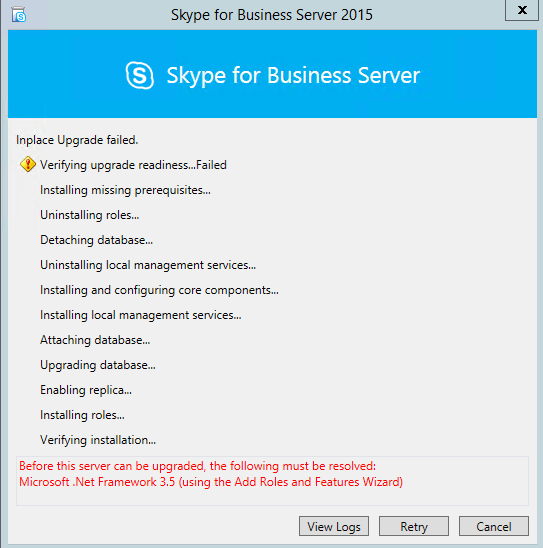Click the View Logs button
This screenshot has width=543, height=548.
pyautogui.click(x=334, y=526)
